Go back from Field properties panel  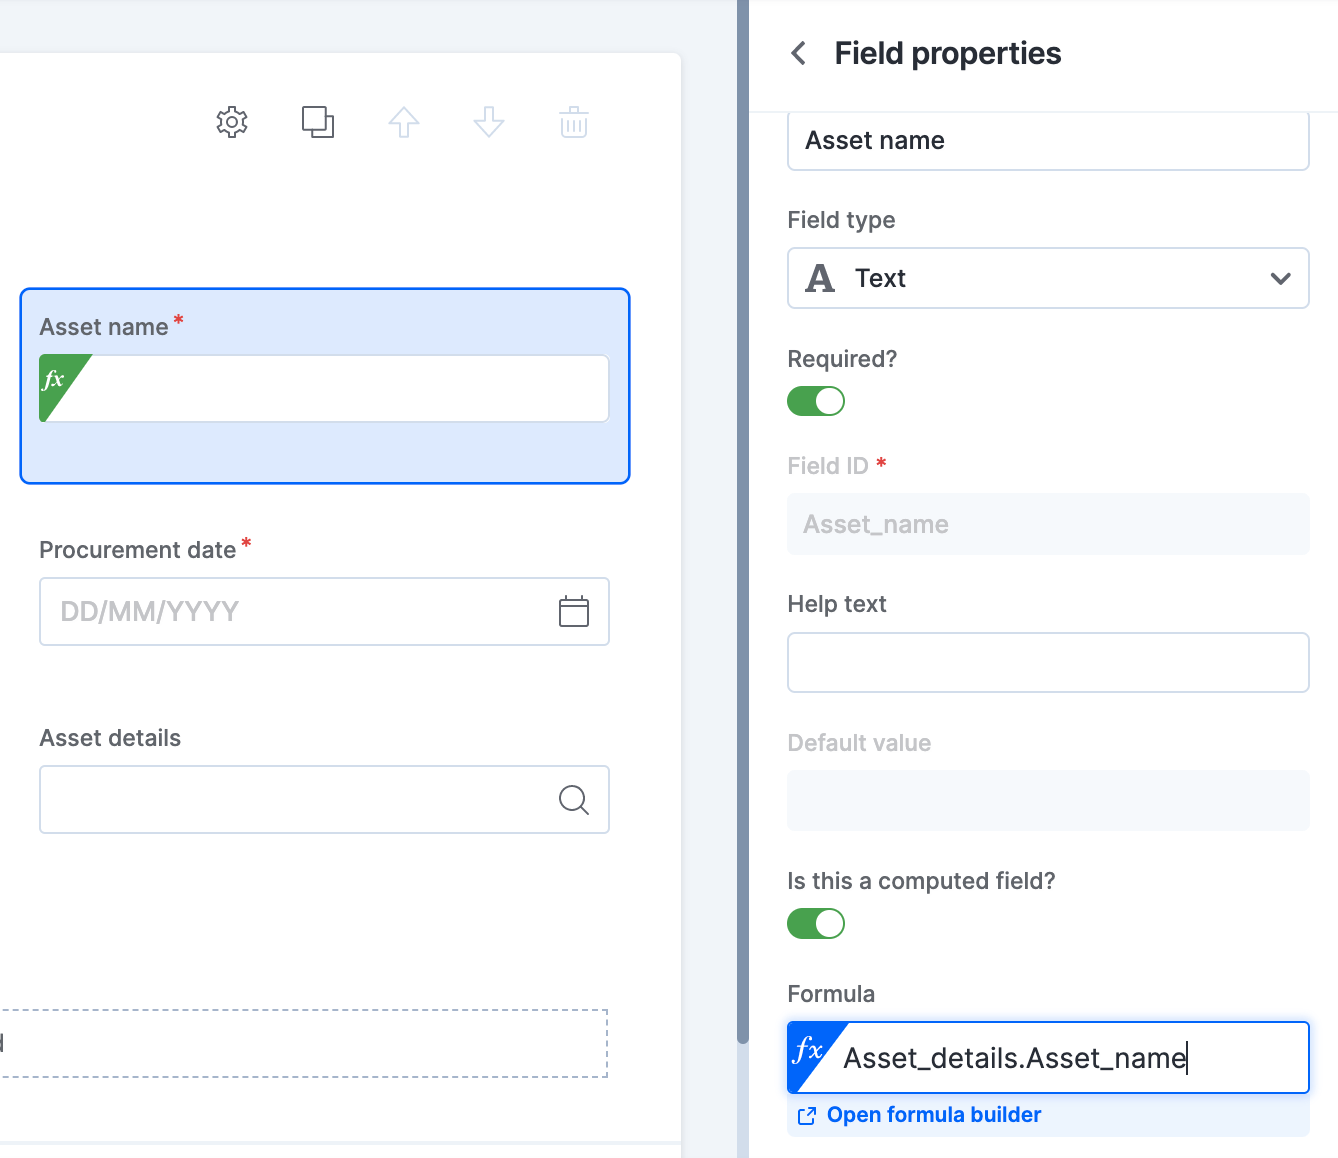coord(798,53)
